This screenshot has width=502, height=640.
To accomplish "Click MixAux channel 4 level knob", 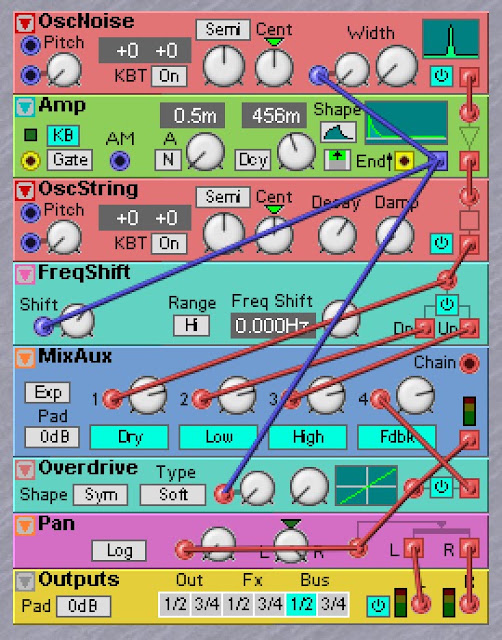I will 415,396.
